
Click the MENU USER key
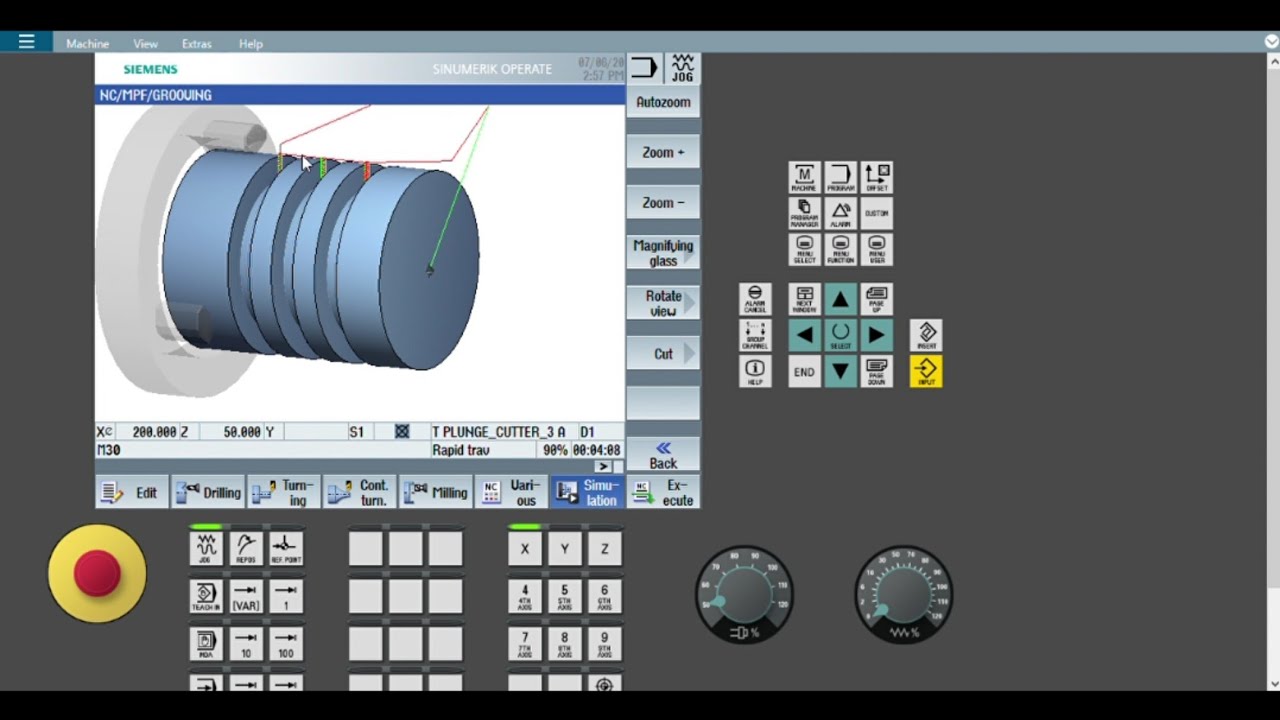point(877,249)
